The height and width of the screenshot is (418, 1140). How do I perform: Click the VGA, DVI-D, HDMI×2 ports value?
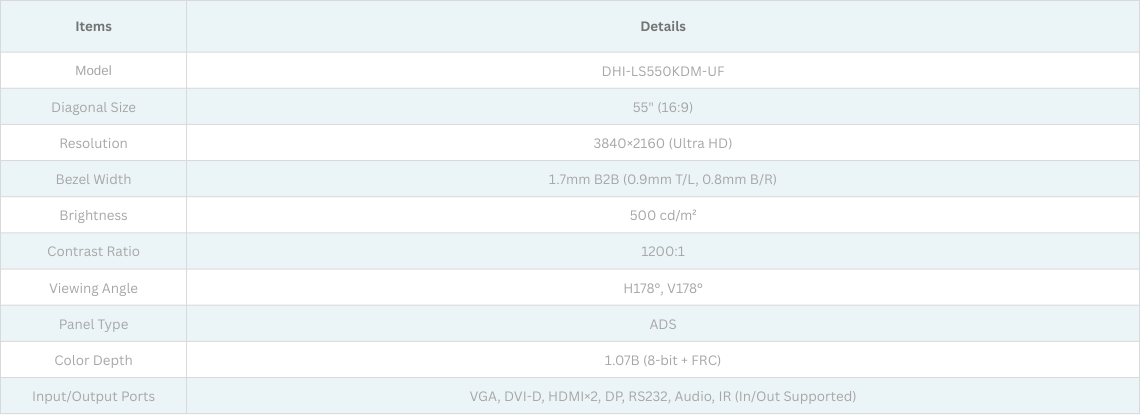[x=662, y=396]
